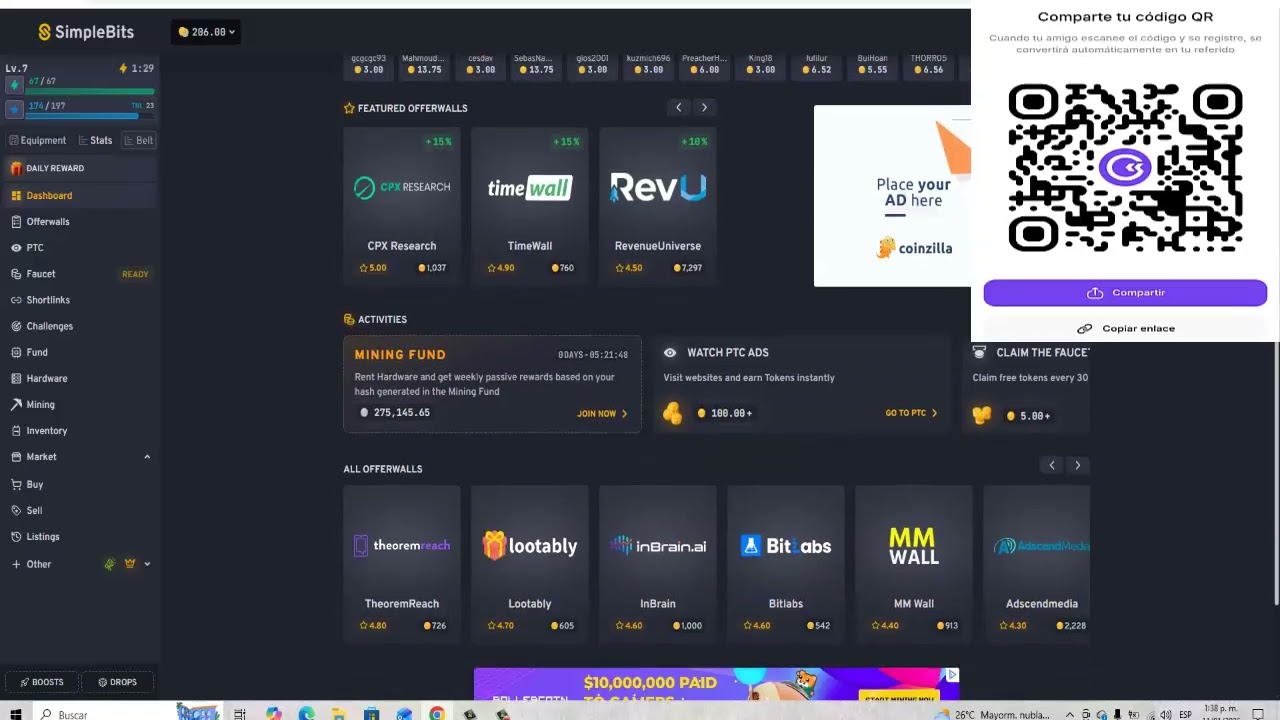This screenshot has width=1280, height=720.
Task: Open the Windows notification center icon
Action: click(x=1258, y=714)
